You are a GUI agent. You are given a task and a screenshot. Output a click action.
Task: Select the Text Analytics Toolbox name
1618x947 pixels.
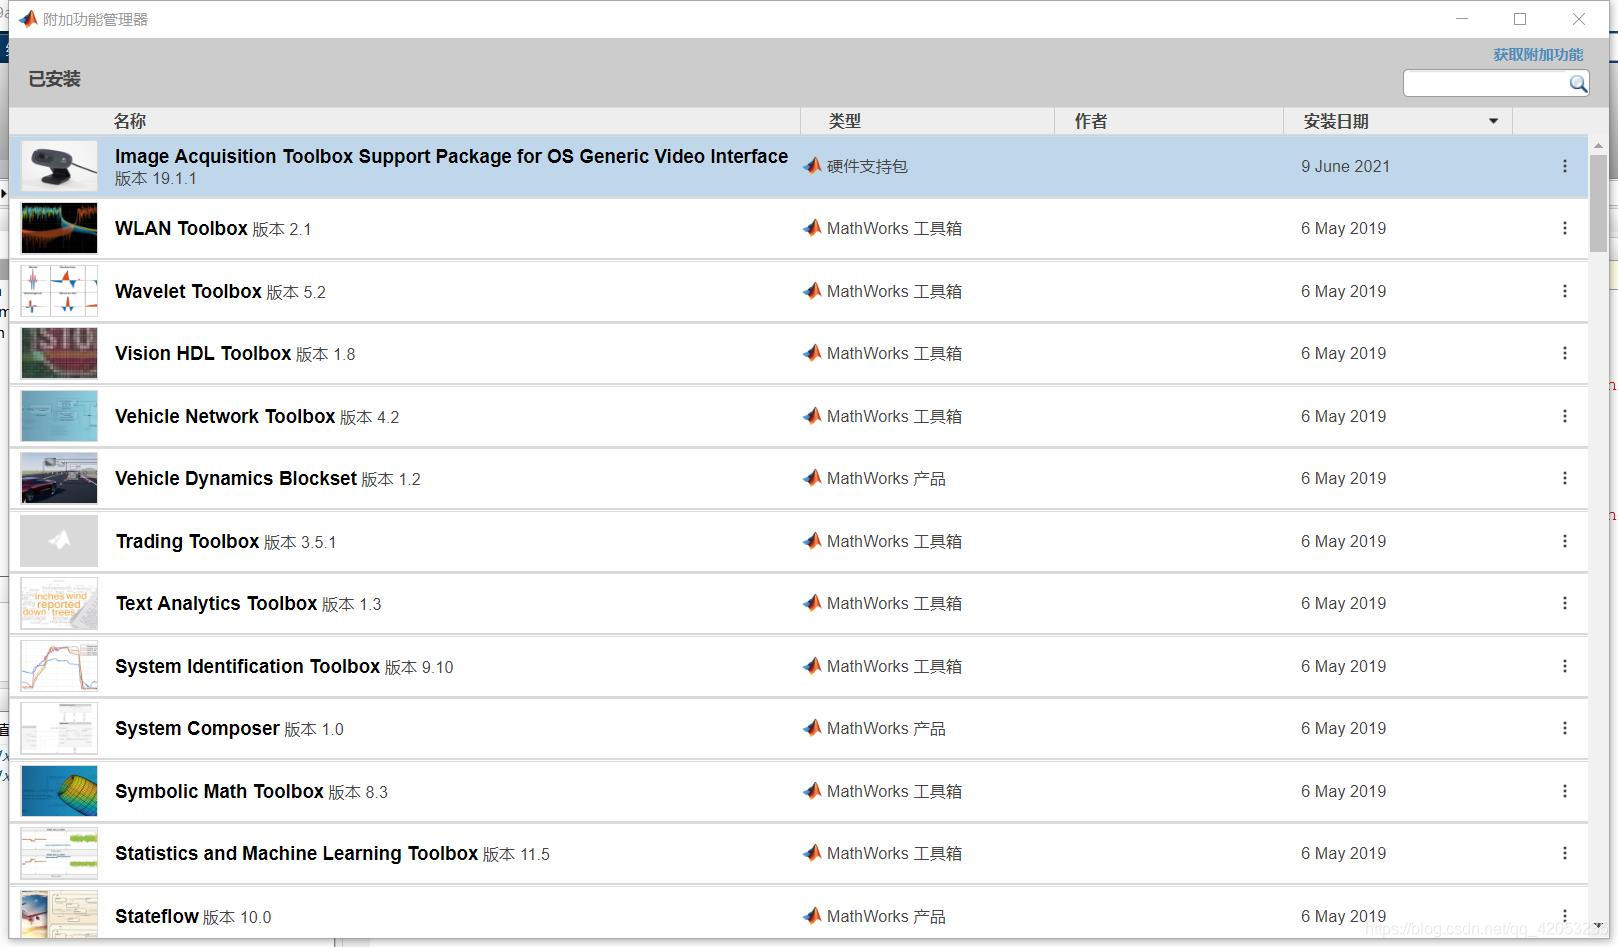point(216,603)
